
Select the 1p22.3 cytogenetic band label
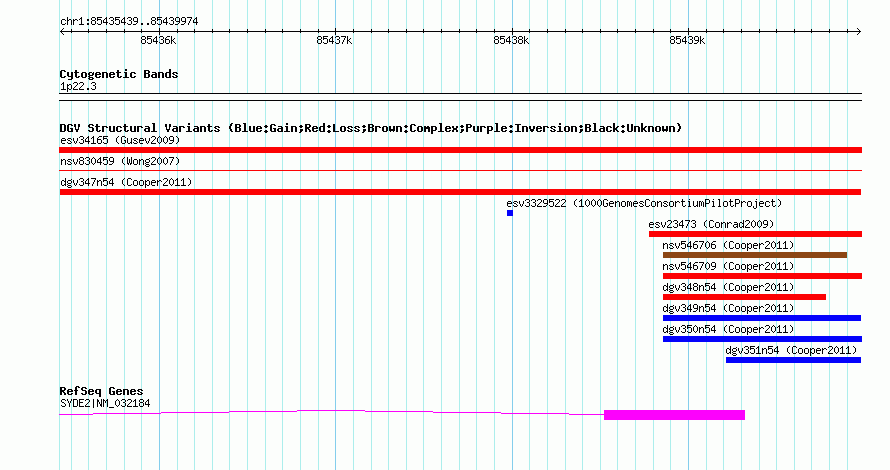[78, 86]
